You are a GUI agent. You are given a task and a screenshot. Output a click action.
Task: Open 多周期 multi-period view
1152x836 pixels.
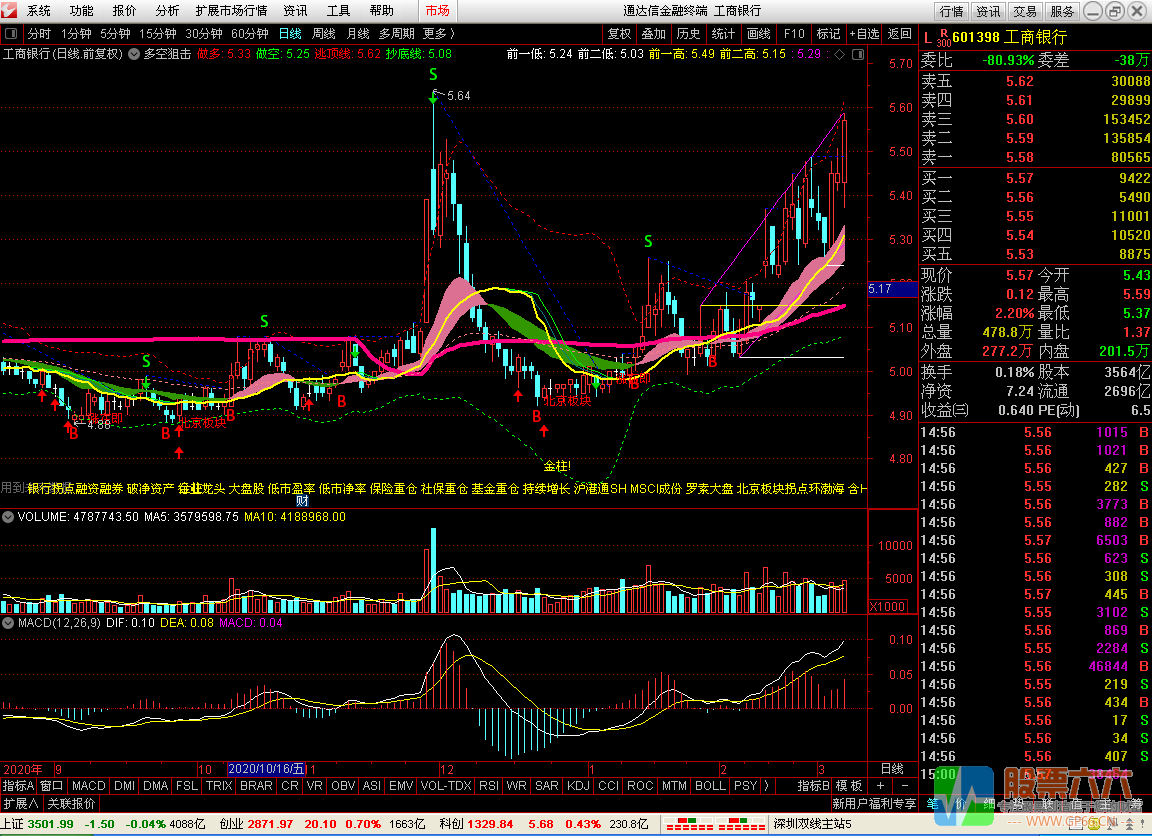[x=397, y=34]
